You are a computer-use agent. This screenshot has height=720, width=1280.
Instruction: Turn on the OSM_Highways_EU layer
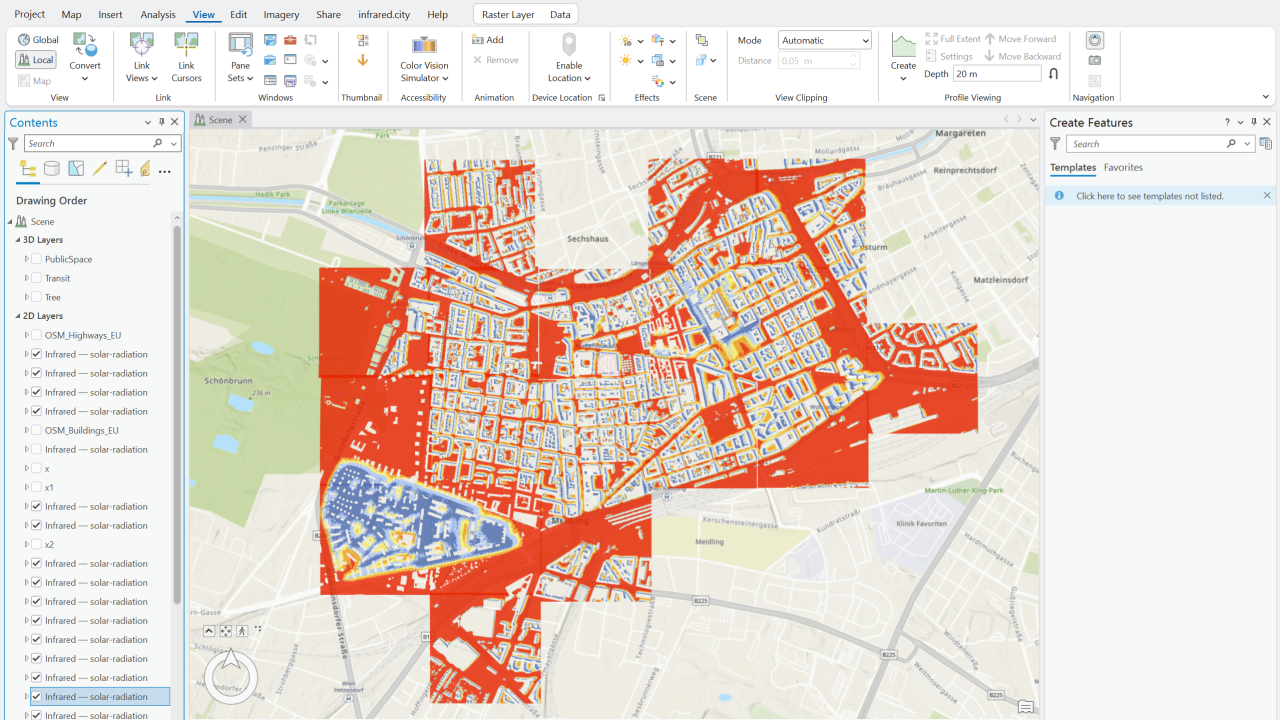(37, 335)
